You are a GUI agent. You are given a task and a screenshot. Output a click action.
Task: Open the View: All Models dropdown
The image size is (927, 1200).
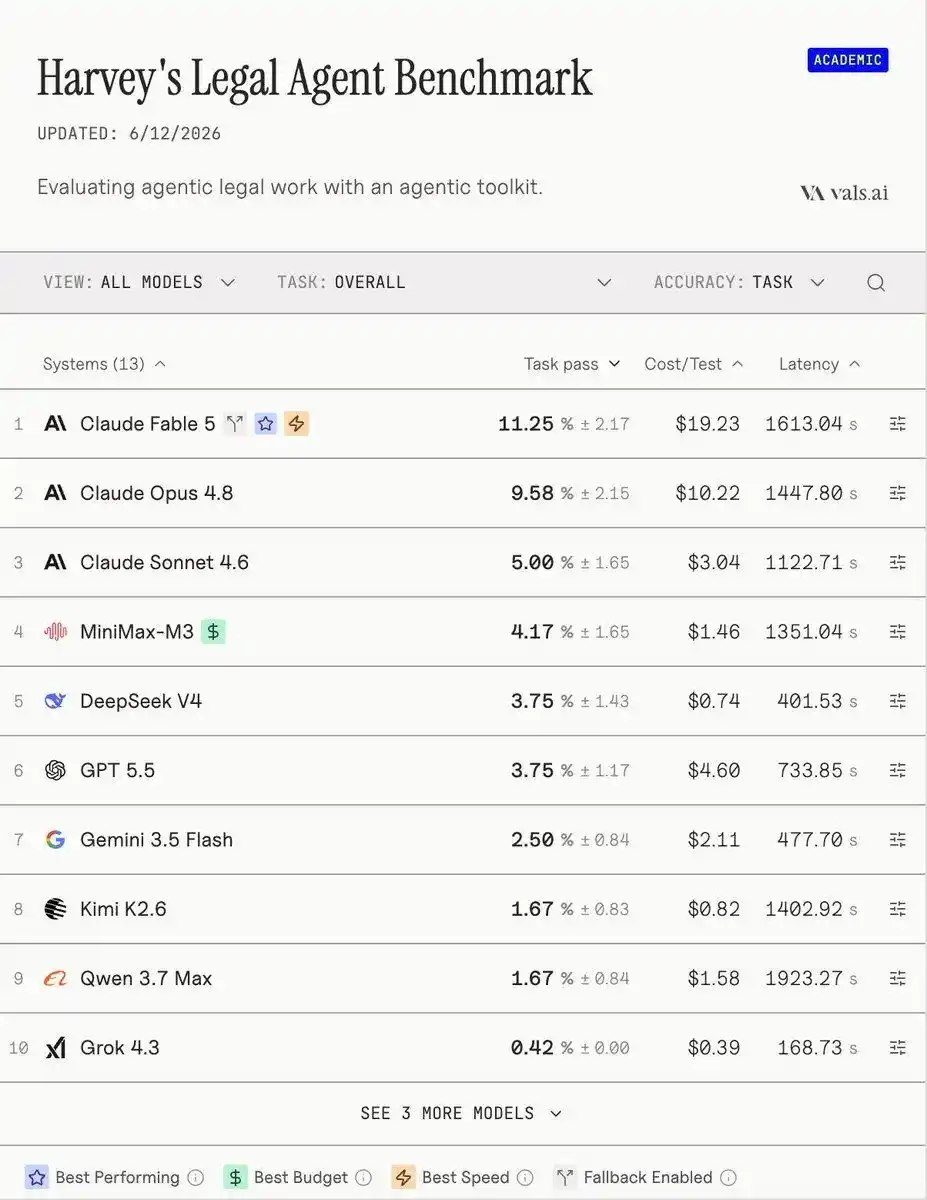[139, 282]
